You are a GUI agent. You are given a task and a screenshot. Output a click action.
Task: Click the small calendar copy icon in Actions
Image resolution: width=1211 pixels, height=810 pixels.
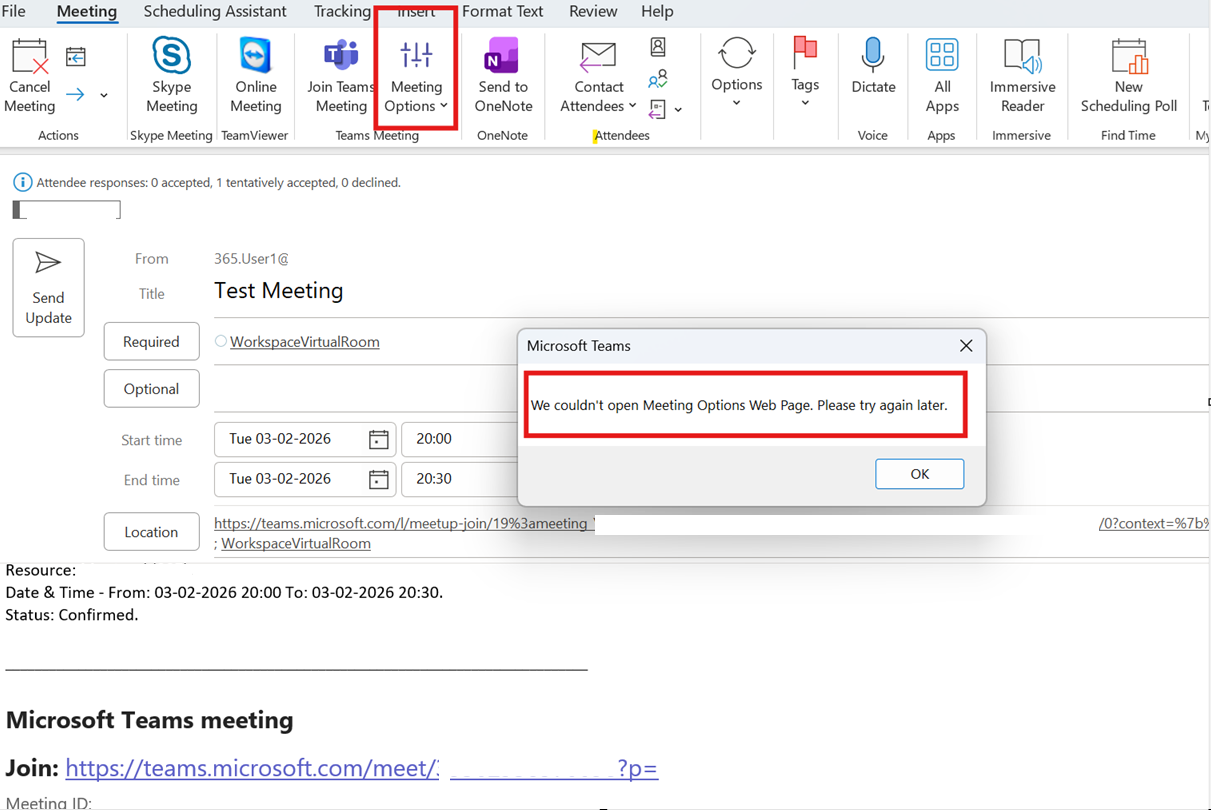click(76, 57)
